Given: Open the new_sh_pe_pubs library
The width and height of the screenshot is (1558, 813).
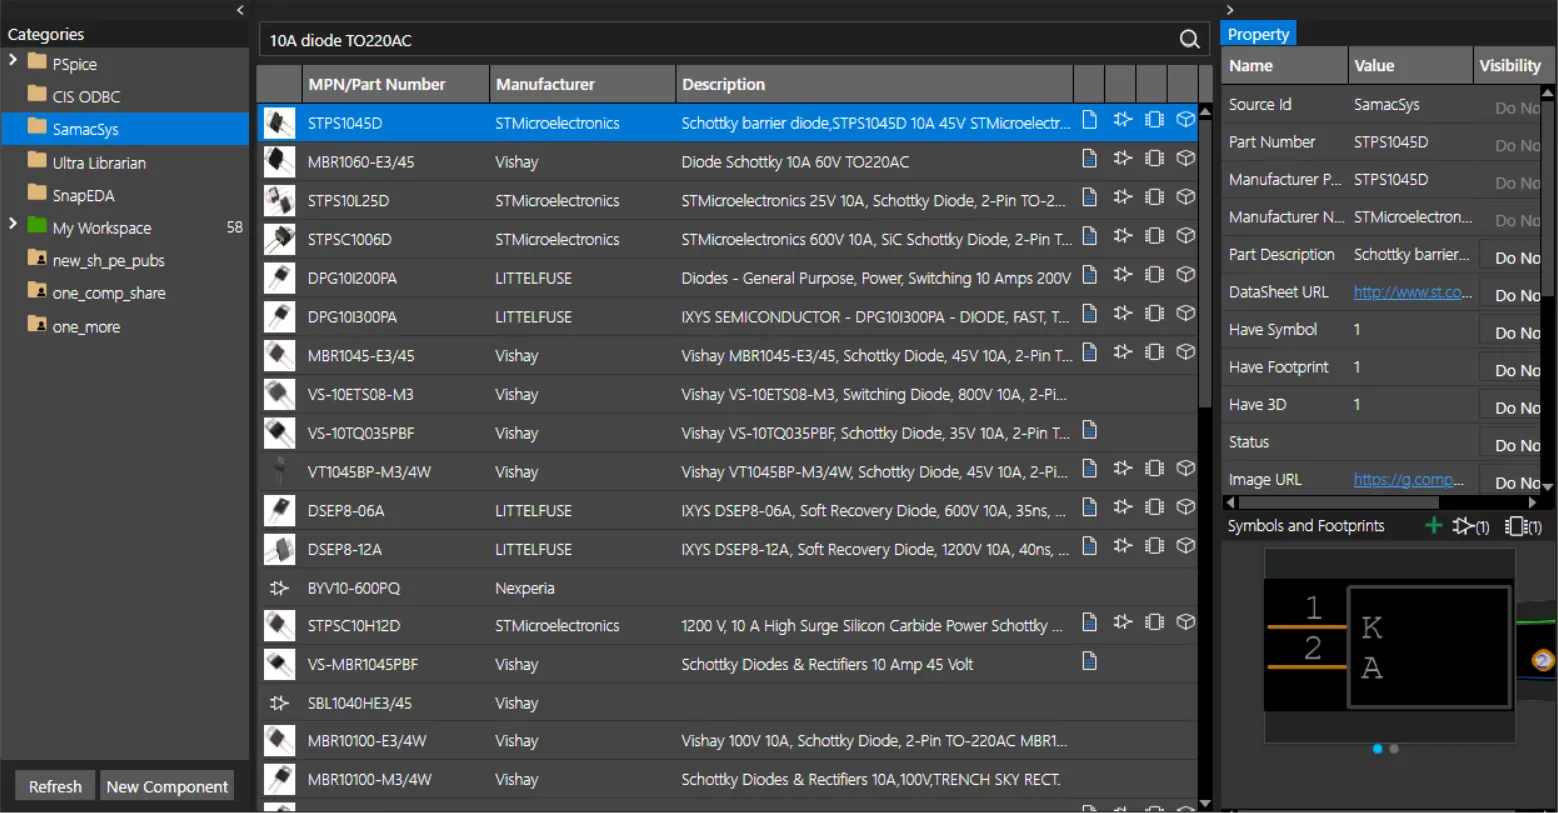Looking at the screenshot, I should click(108, 261).
